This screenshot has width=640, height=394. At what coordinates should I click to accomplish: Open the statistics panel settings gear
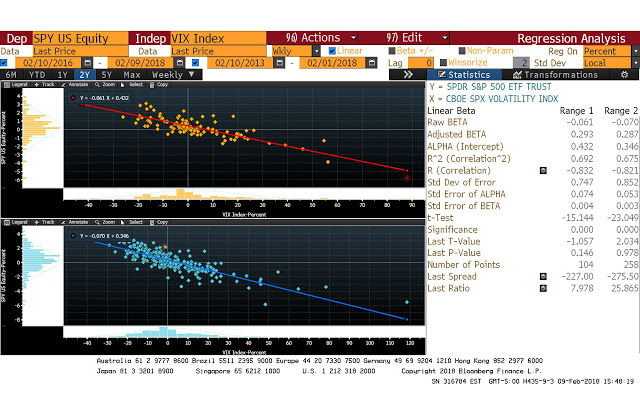point(624,75)
